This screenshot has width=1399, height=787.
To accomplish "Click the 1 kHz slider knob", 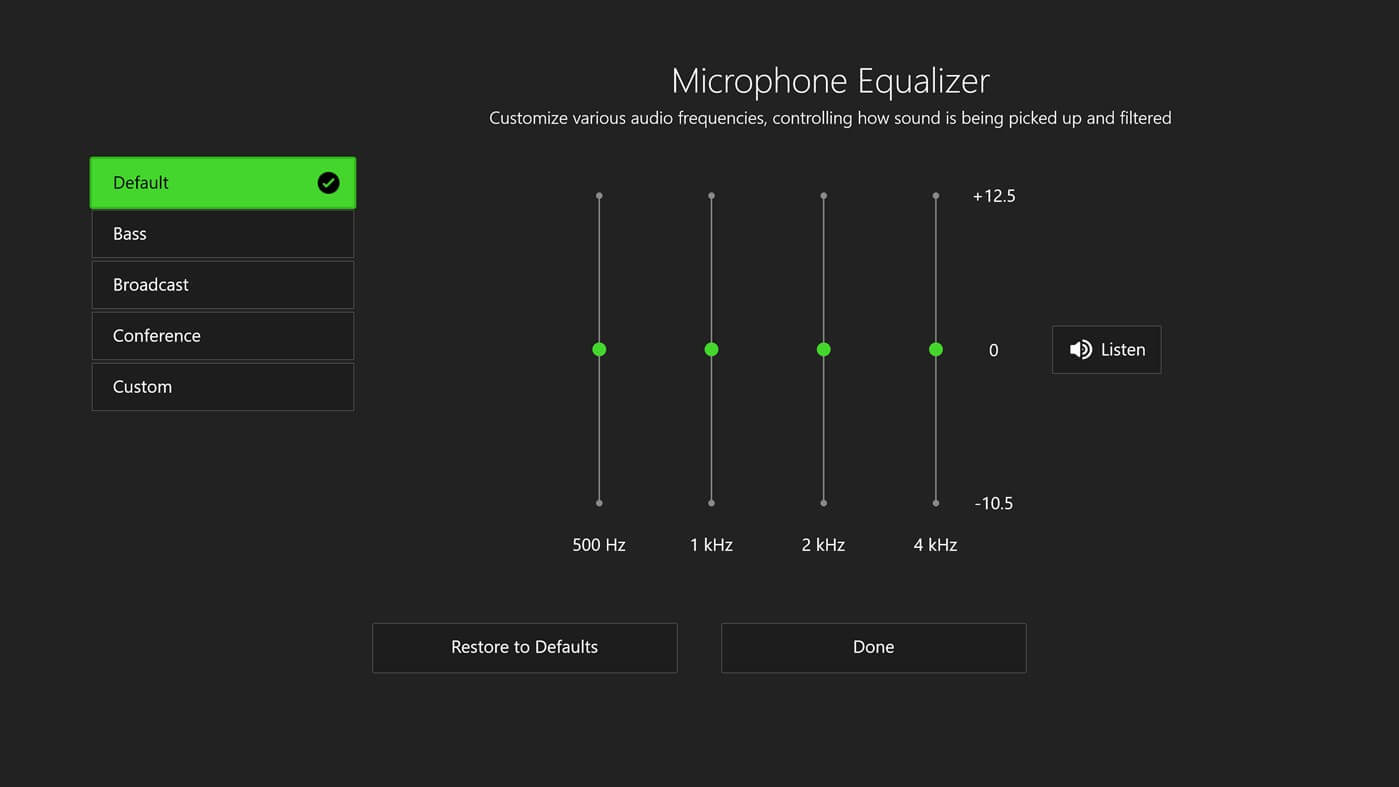I will click(711, 349).
